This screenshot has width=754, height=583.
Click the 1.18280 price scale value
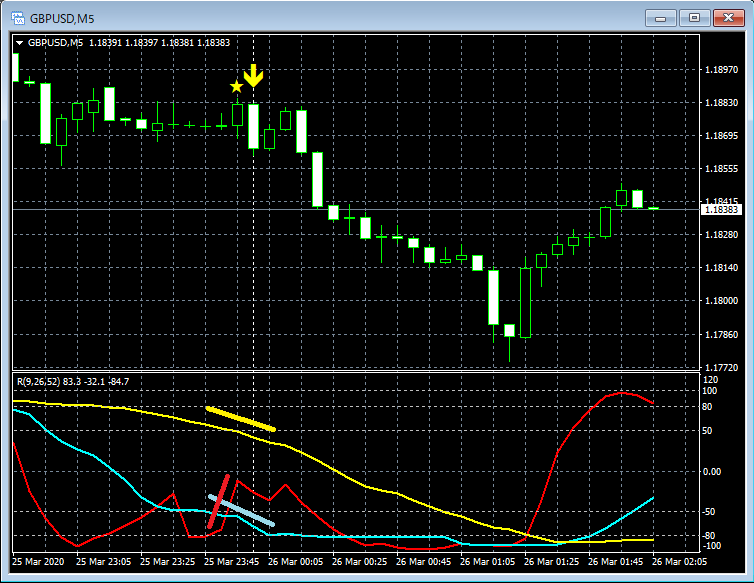pyautogui.click(x=721, y=235)
